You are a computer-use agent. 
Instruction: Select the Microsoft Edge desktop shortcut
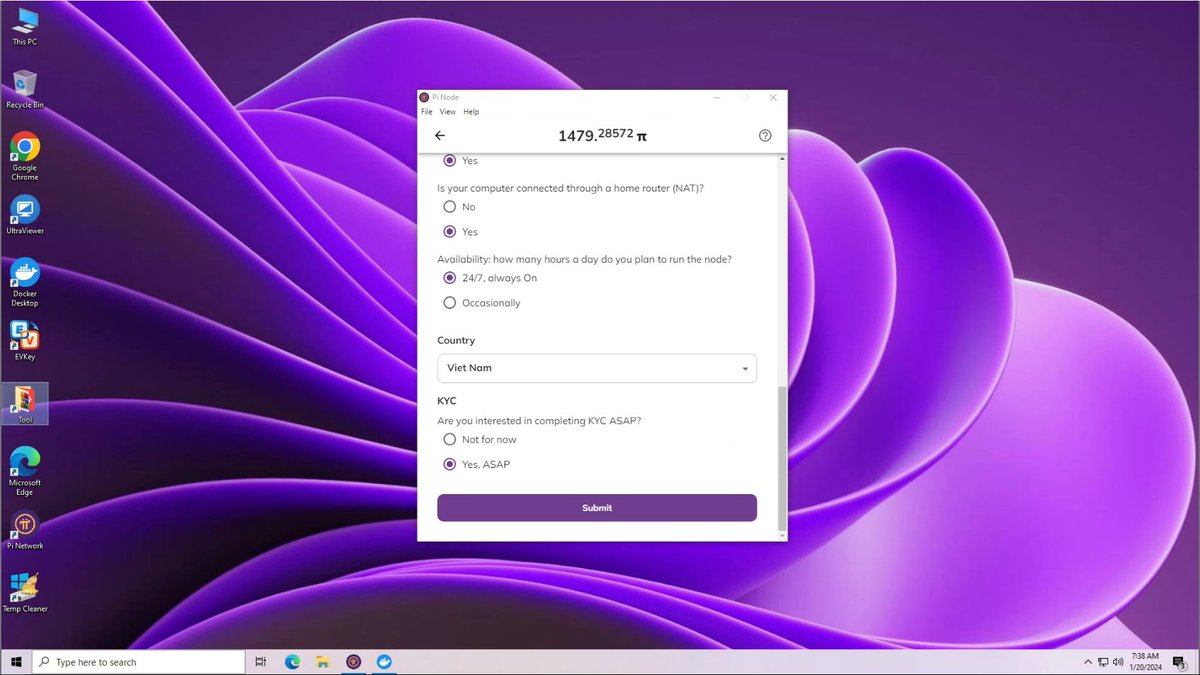point(25,471)
